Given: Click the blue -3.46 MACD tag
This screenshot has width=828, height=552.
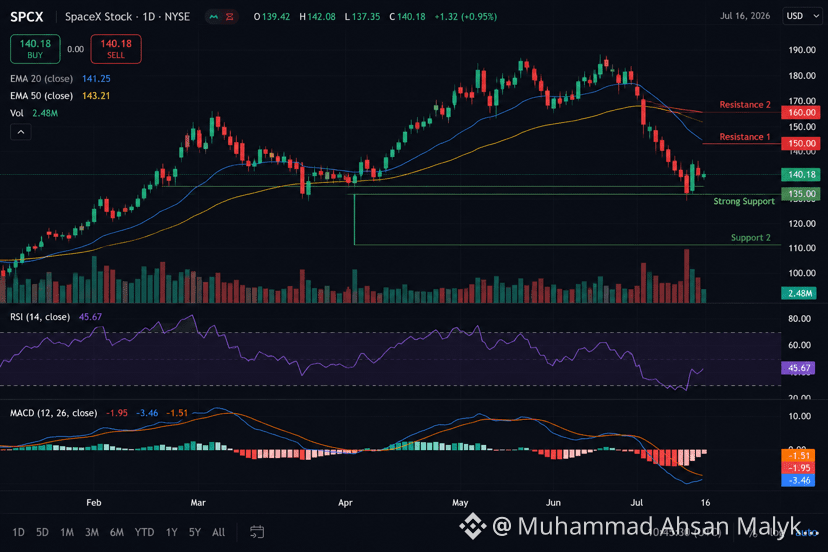Looking at the screenshot, I should tap(798, 480).
